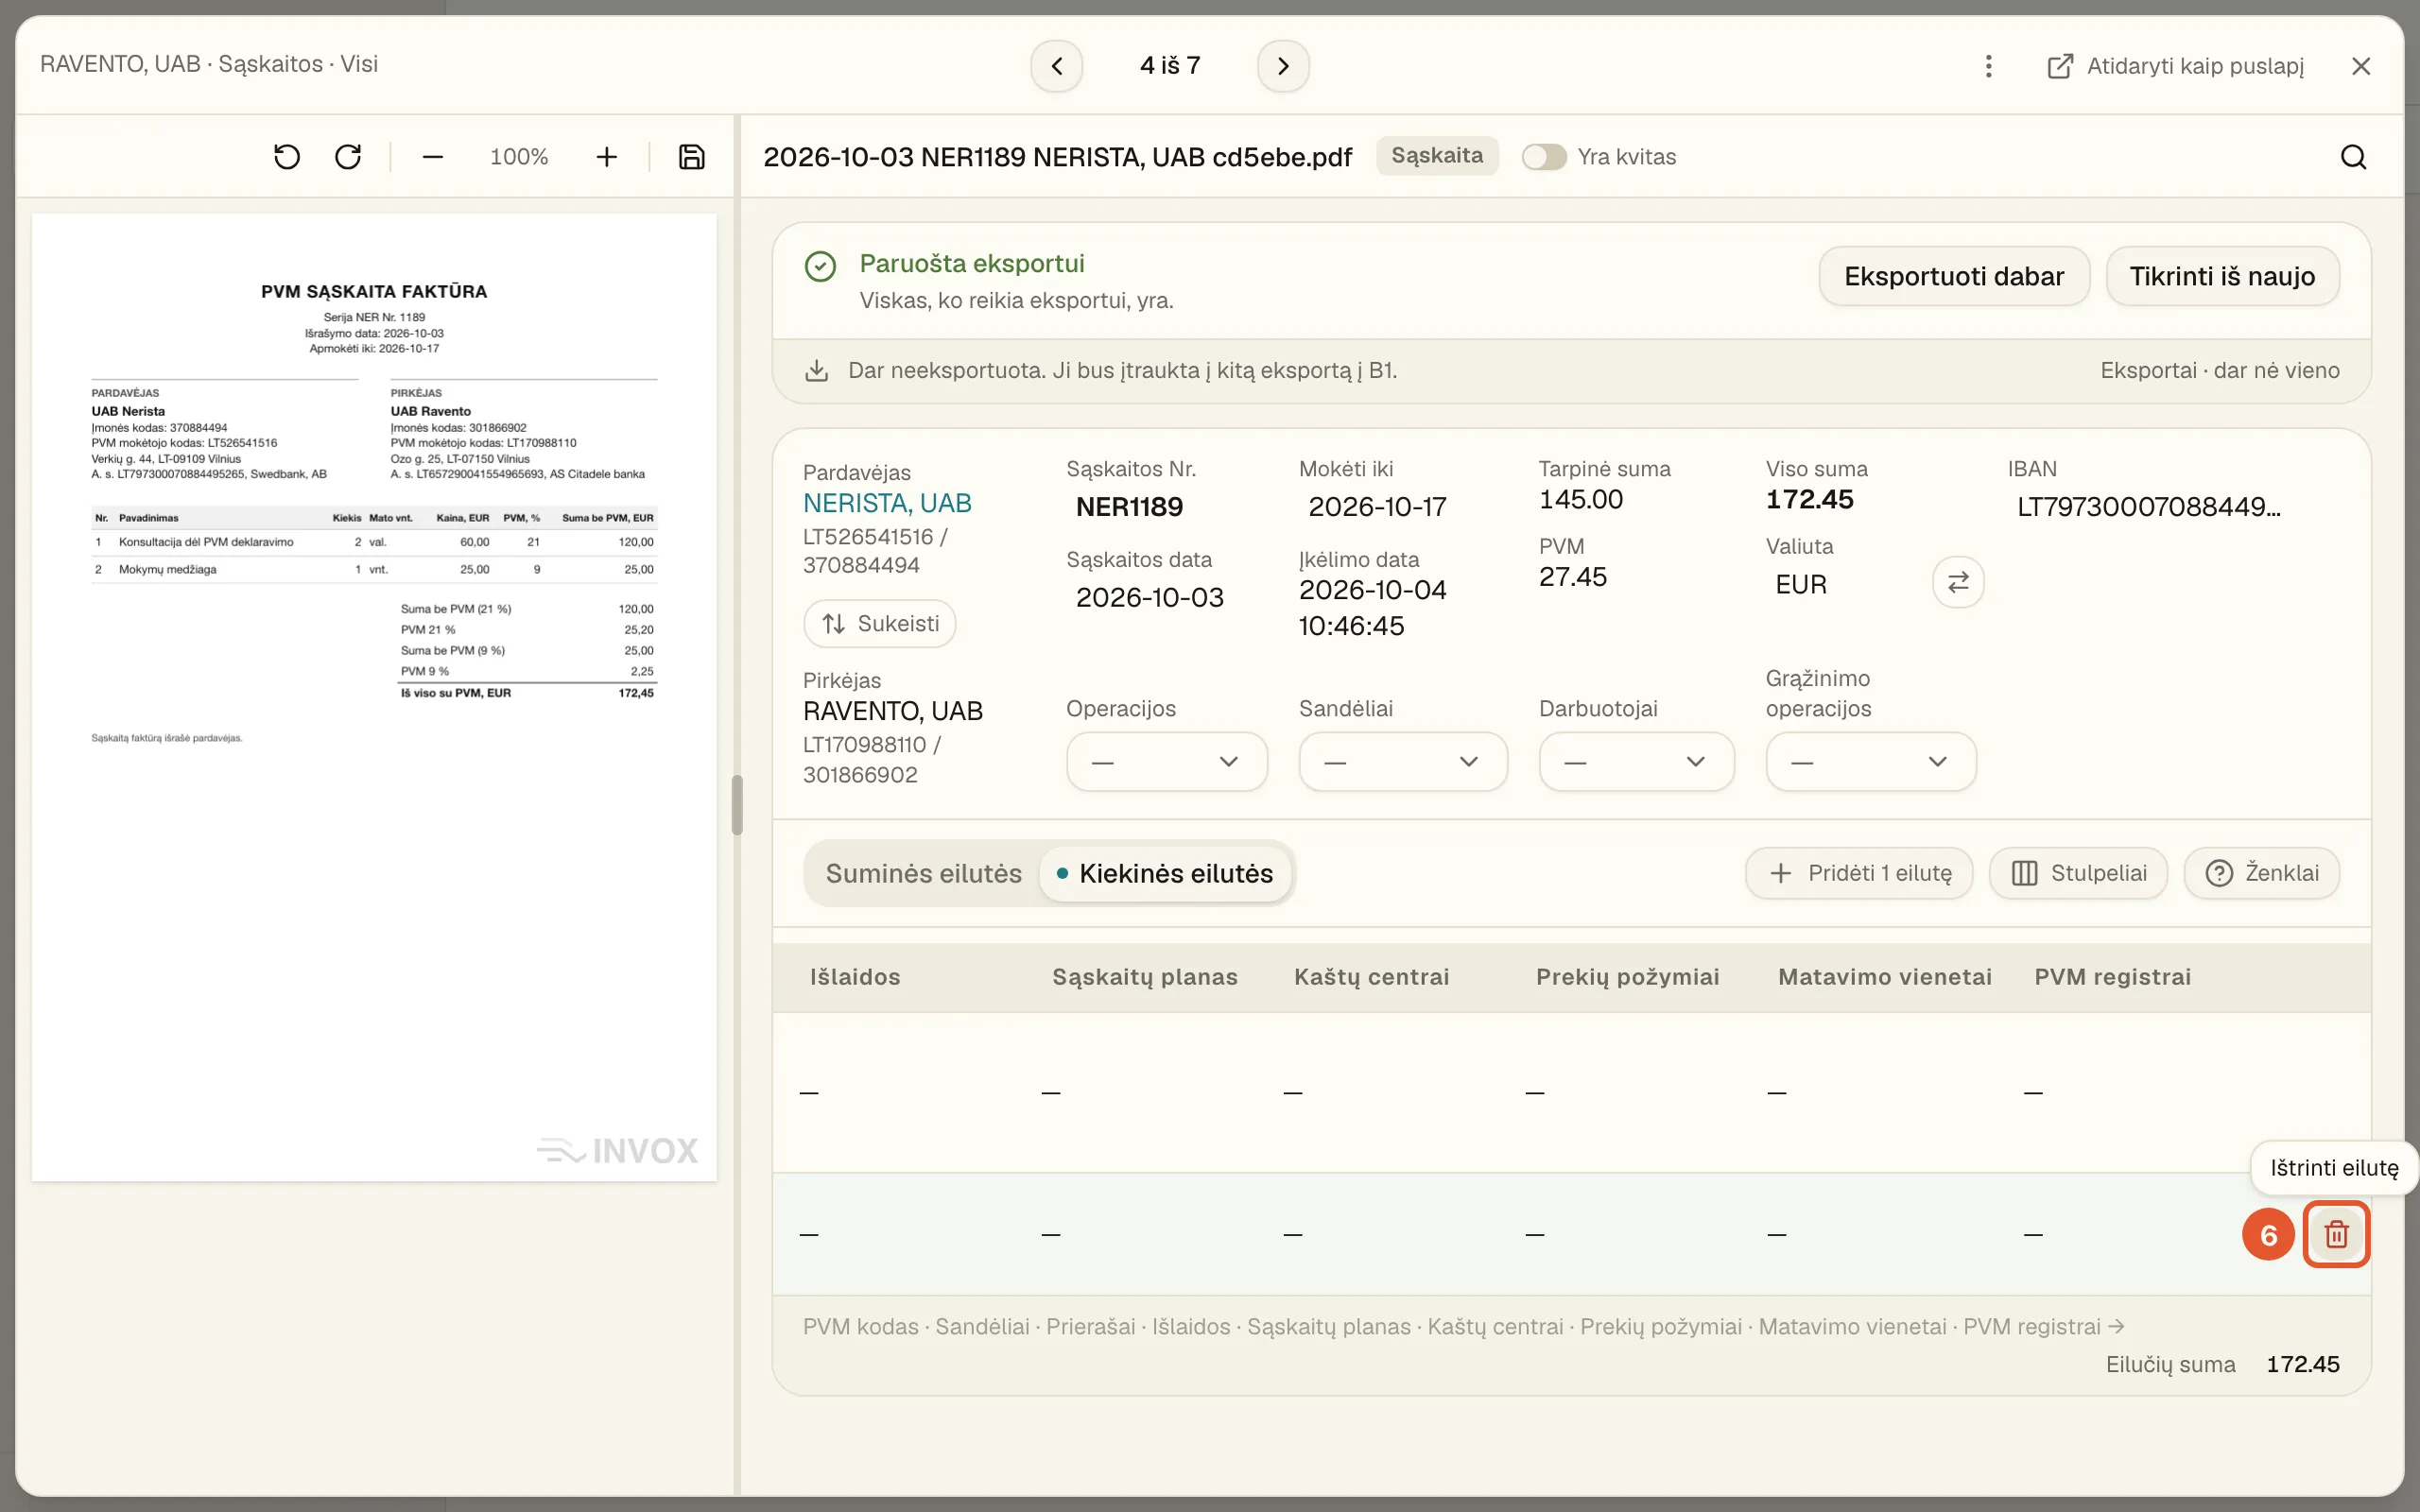Click the save document icon
Screen dimensions: 2420x1512
tap(691, 157)
